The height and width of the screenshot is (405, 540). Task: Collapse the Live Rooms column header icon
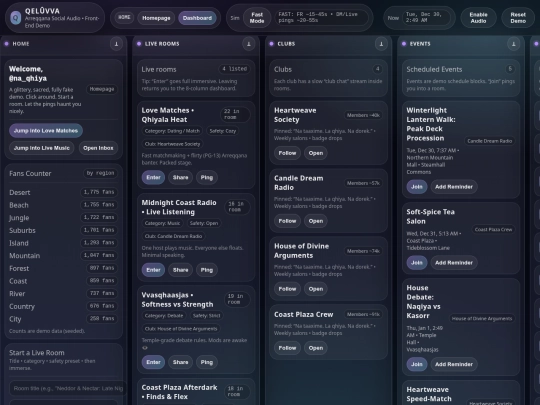pyautogui.click(x=249, y=44)
